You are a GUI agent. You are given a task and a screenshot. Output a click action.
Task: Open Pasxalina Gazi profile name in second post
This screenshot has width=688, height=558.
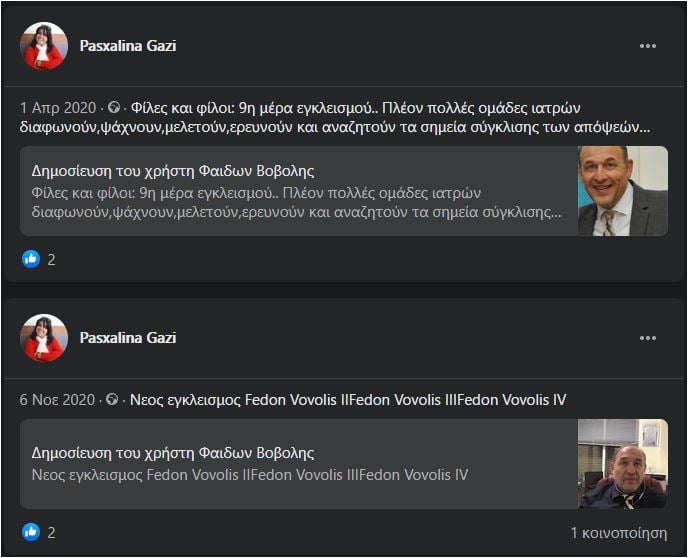128,337
